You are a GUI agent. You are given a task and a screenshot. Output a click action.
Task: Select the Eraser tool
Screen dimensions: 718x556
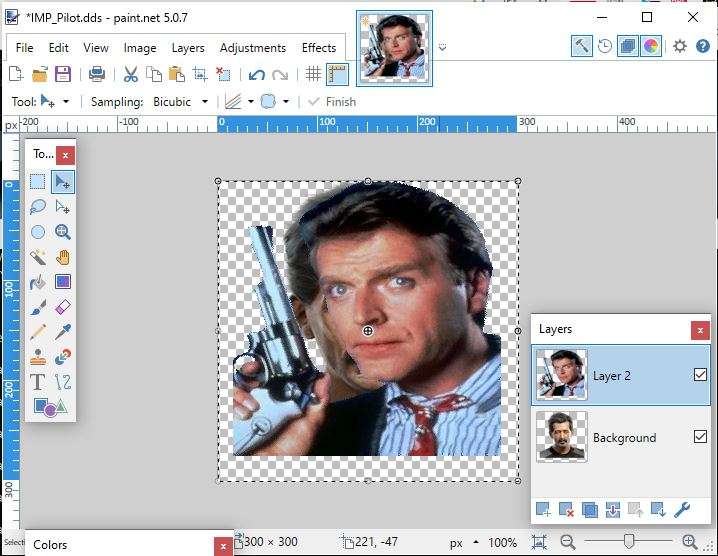[63, 307]
